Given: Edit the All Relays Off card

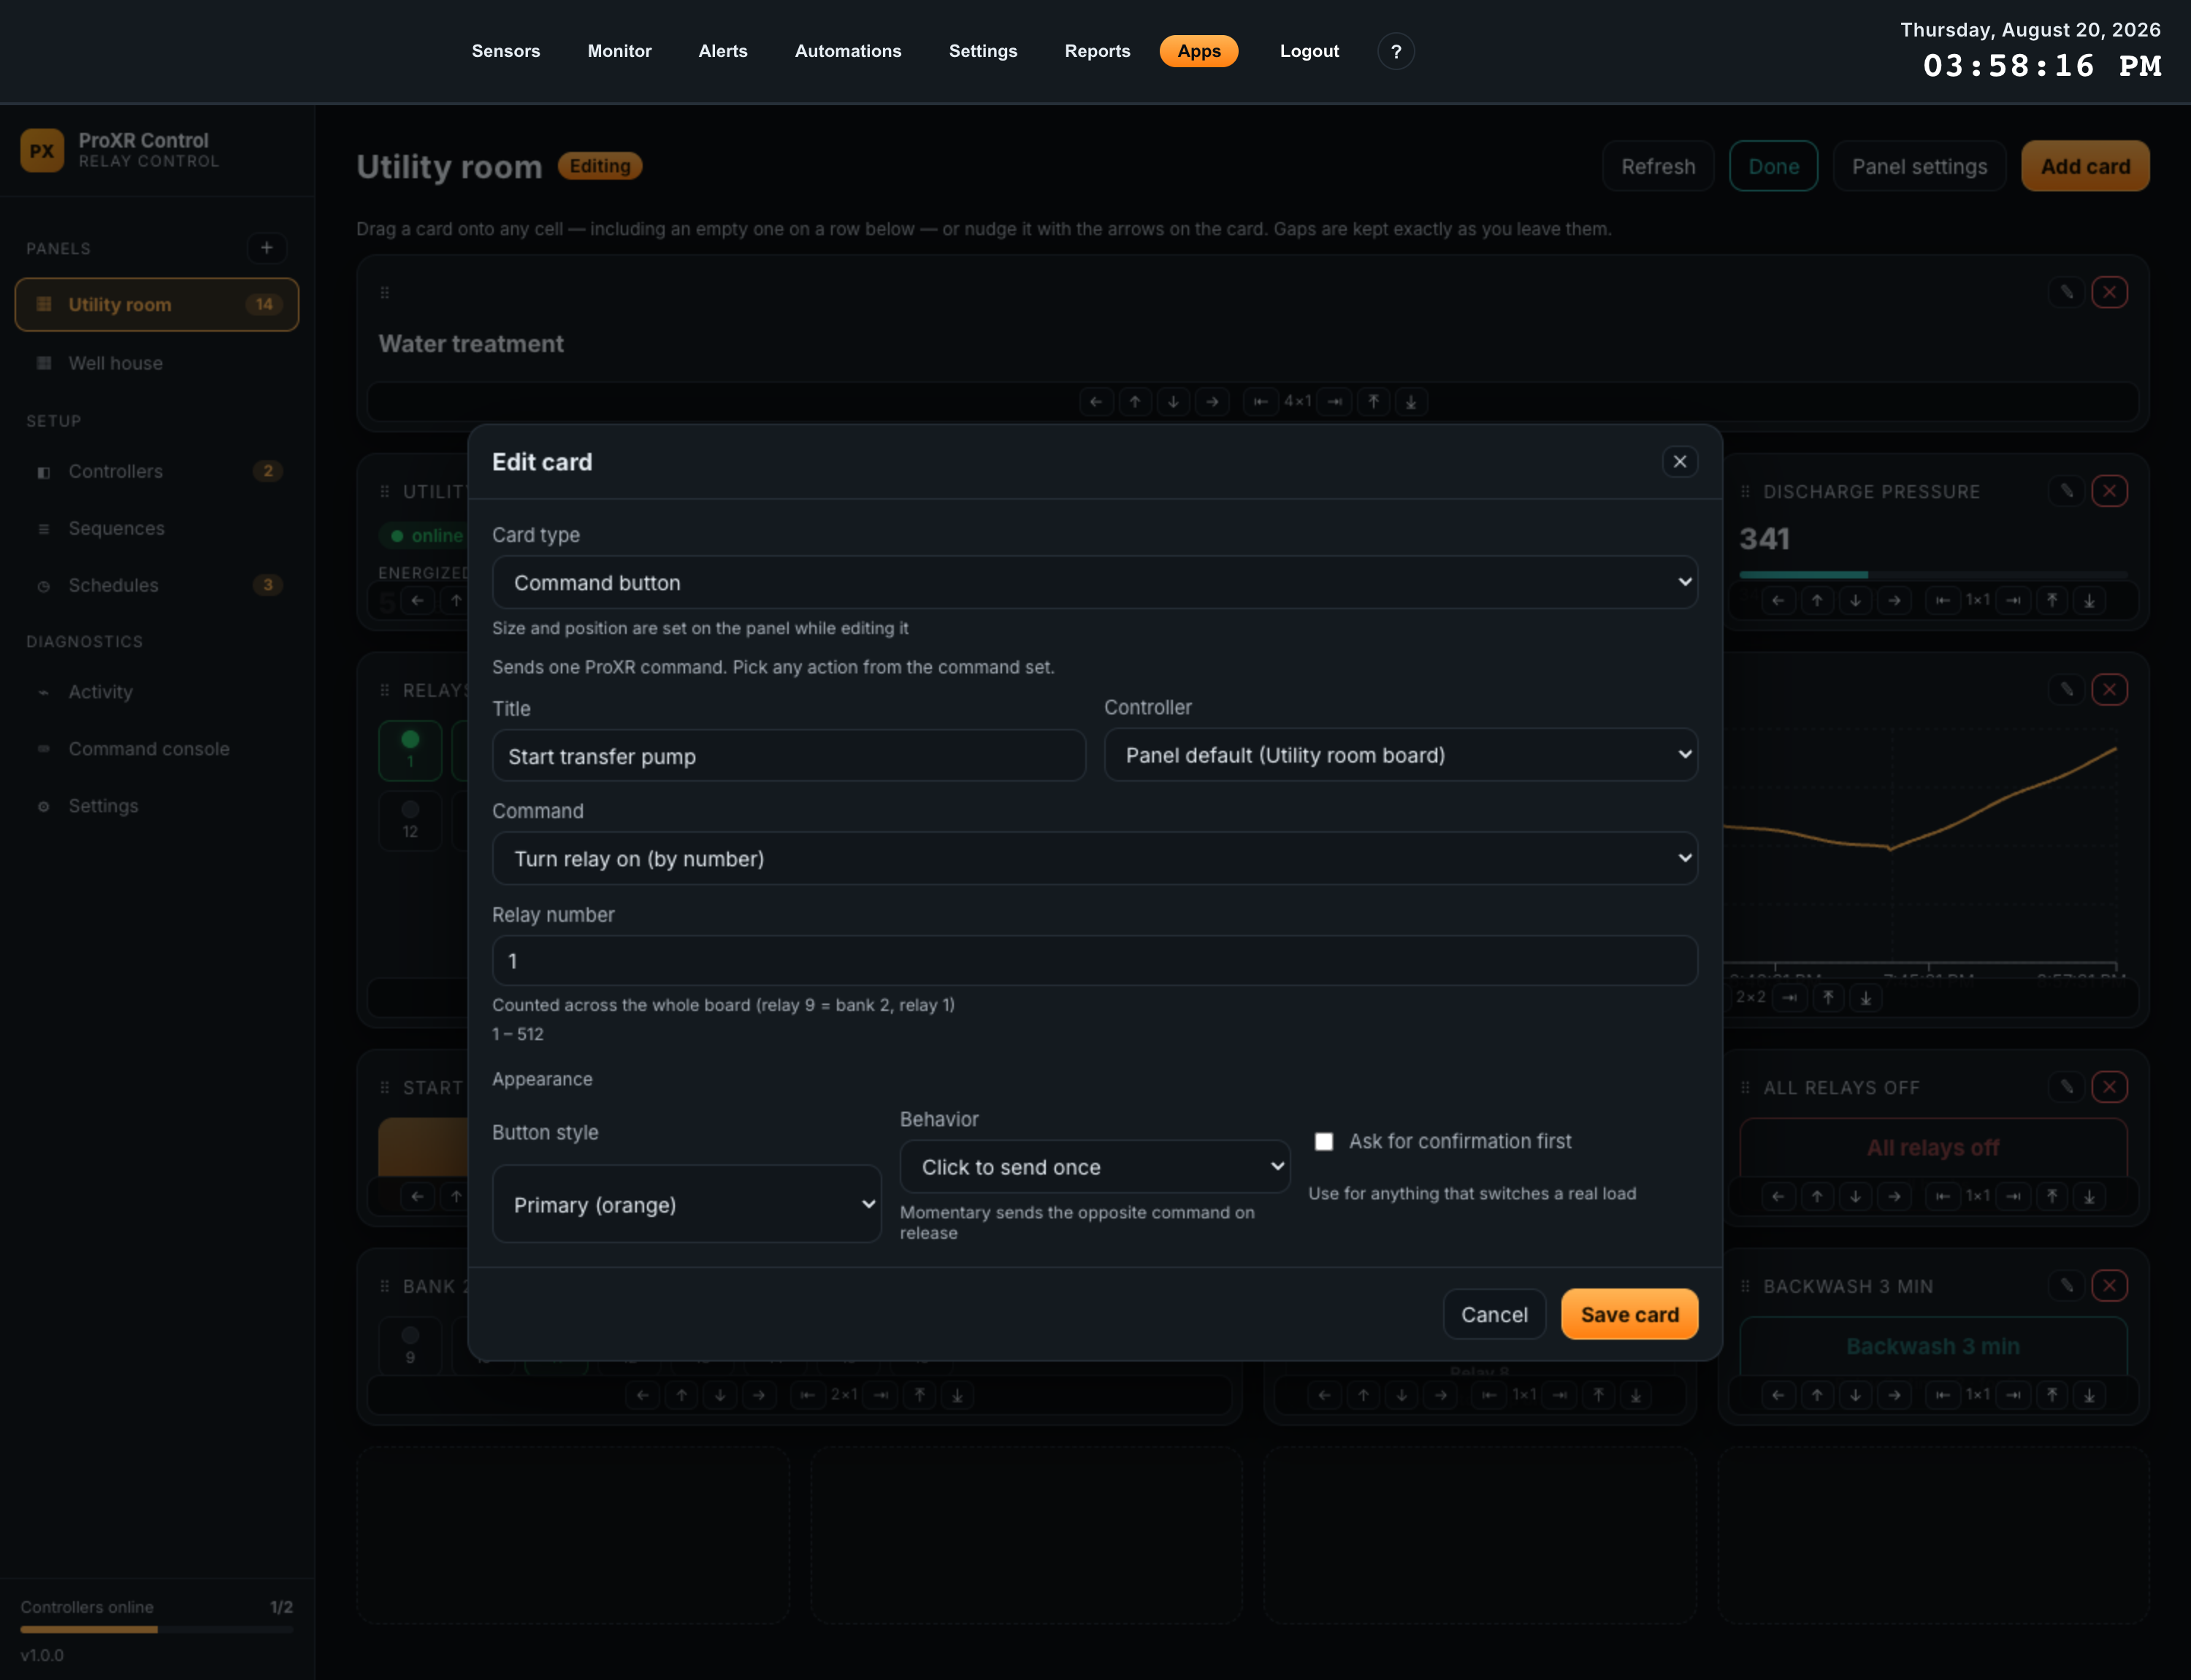Looking at the screenshot, I should [2066, 1087].
